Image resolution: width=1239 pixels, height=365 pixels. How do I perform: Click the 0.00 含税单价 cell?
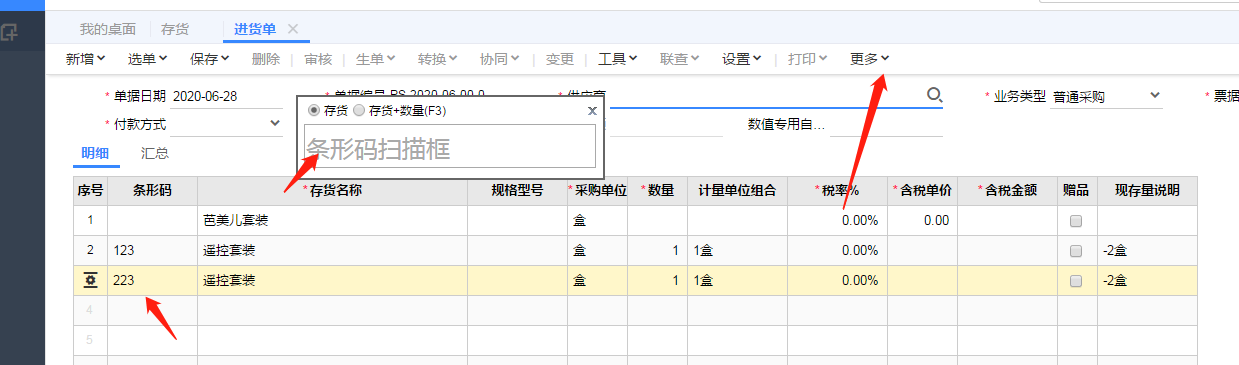[x=922, y=220]
